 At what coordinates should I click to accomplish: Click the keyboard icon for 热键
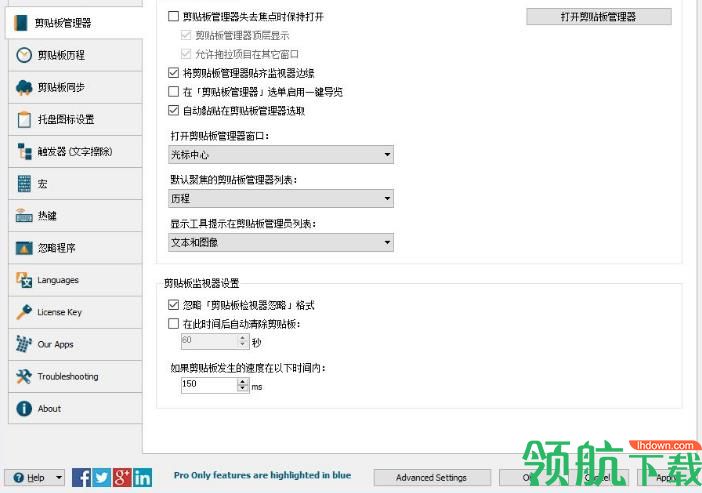tap(24, 216)
